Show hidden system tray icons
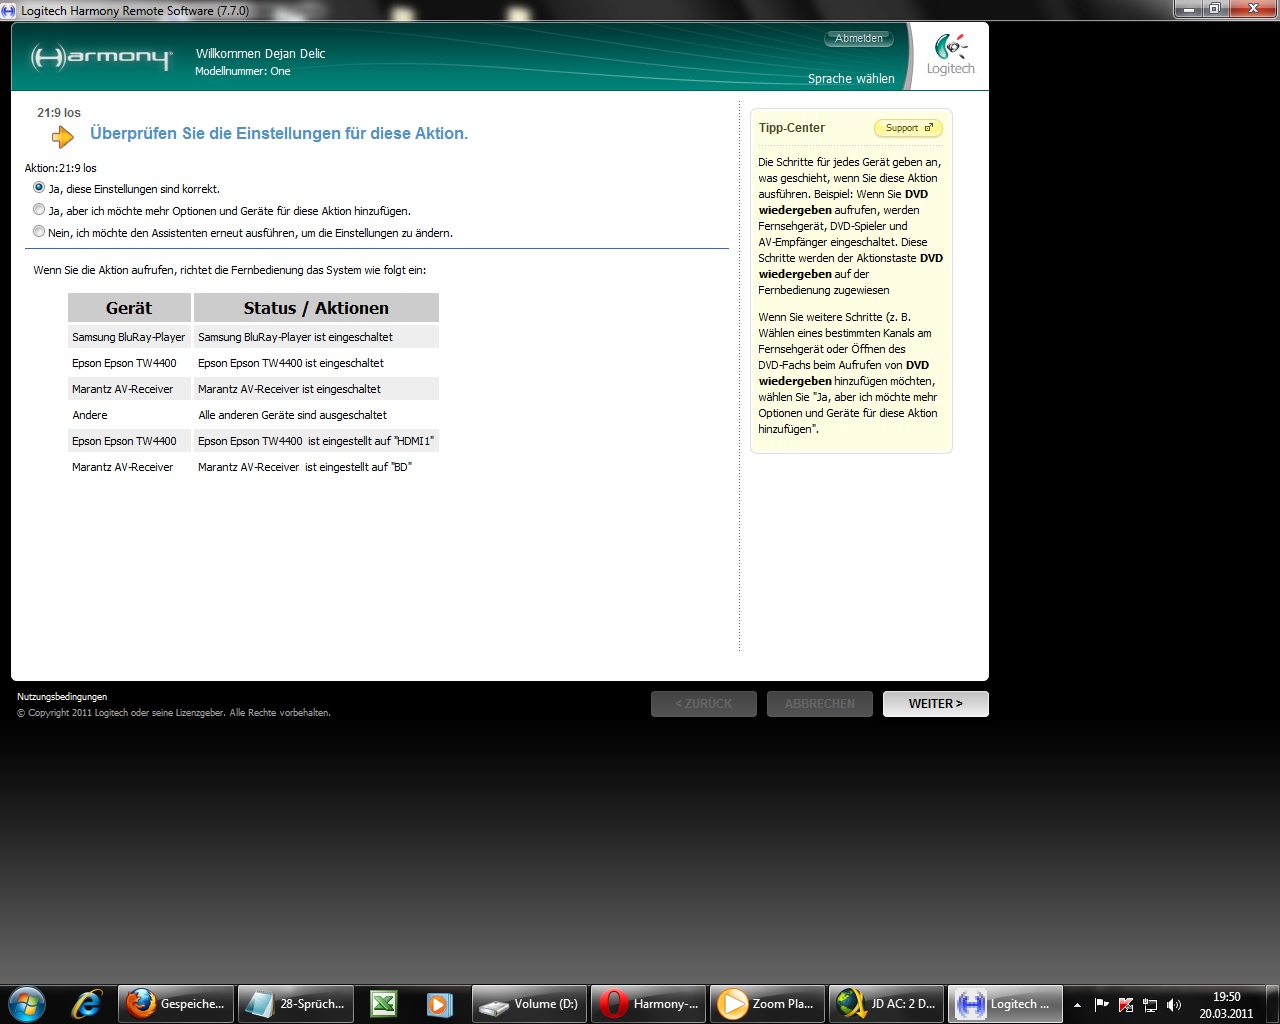Viewport: 1280px width, 1024px height. 1077,1005
